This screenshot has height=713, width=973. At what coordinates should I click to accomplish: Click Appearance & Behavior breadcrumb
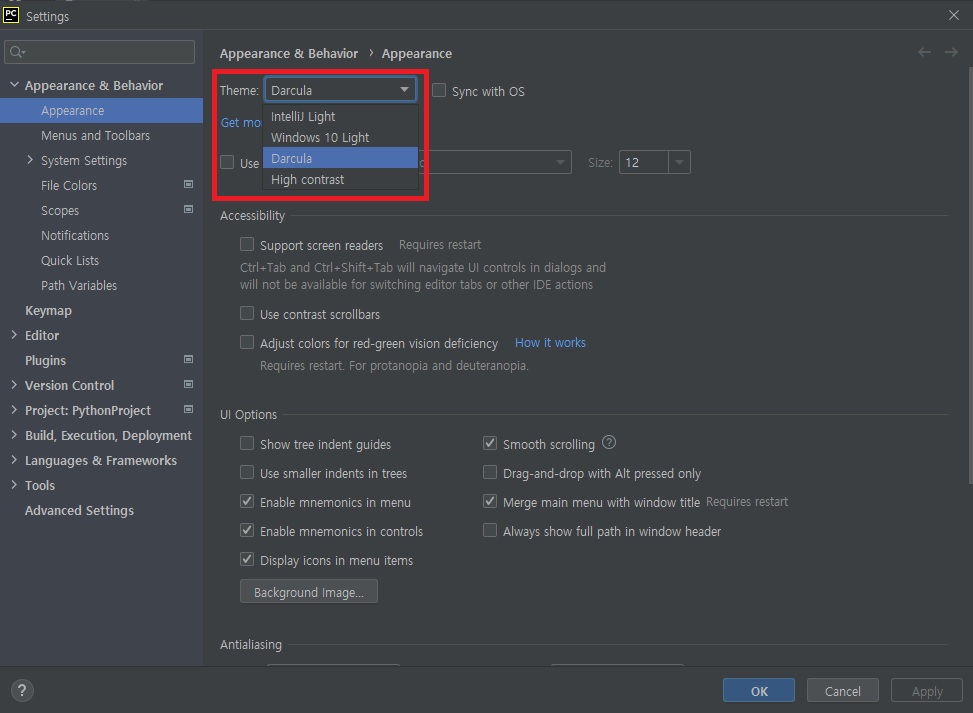point(289,53)
